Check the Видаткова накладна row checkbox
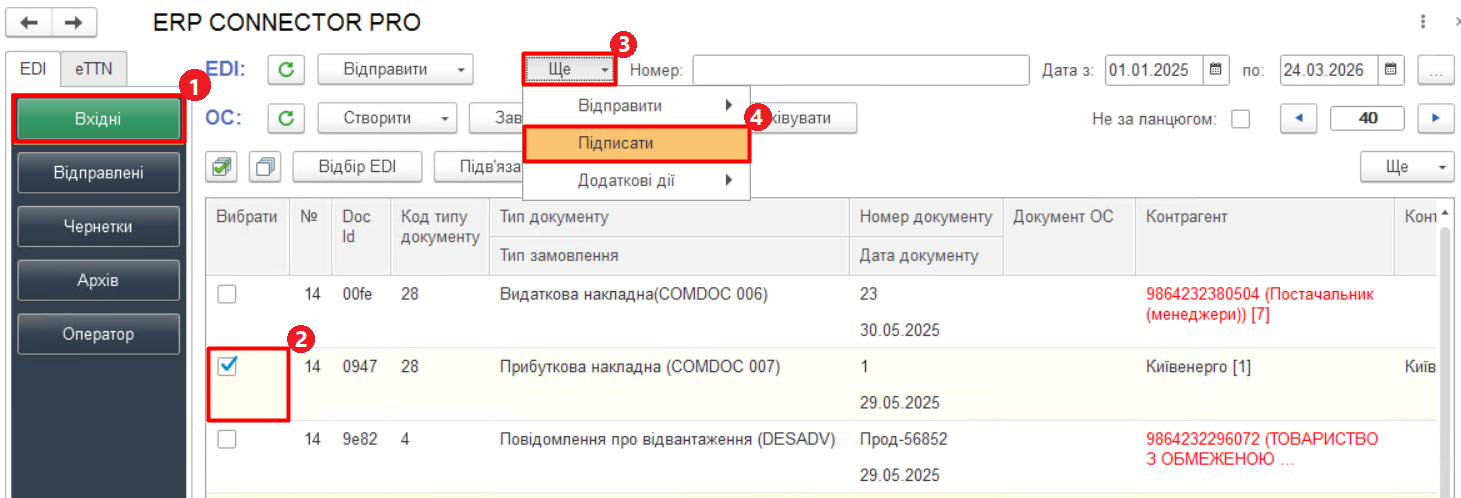 [227, 294]
